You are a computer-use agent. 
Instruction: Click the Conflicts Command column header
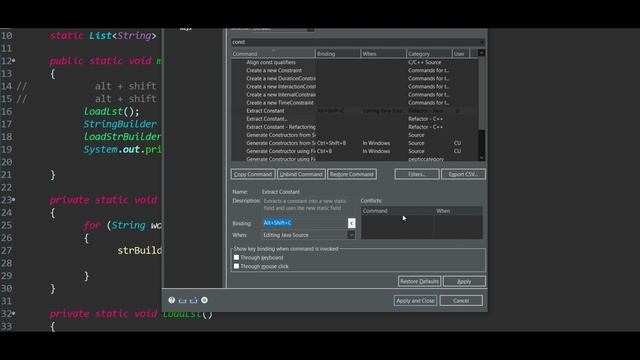pos(397,211)
